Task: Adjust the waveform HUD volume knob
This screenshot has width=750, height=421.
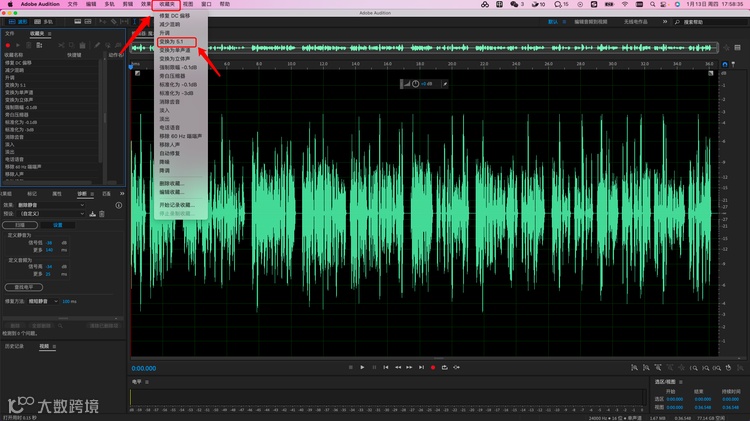Action: (x=415, y=84)
